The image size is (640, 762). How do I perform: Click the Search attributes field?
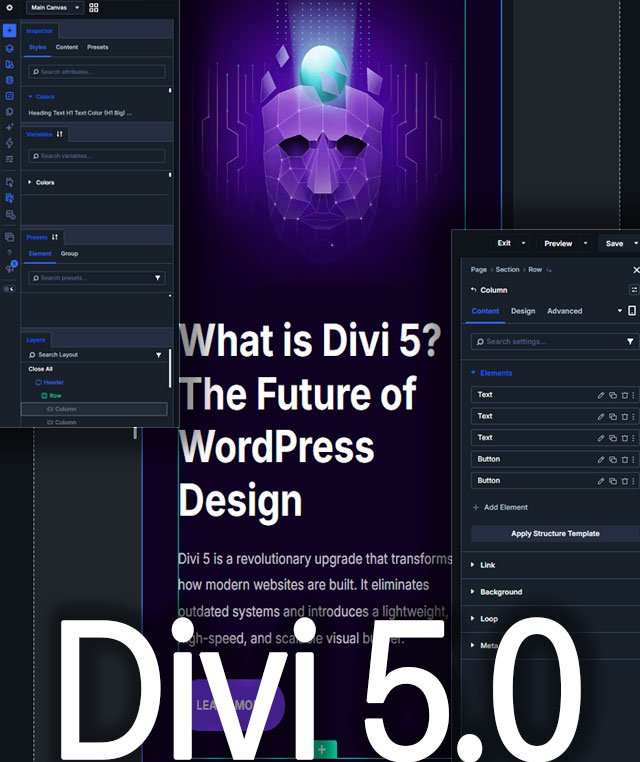pyautogui.click(x=97, y=72)
